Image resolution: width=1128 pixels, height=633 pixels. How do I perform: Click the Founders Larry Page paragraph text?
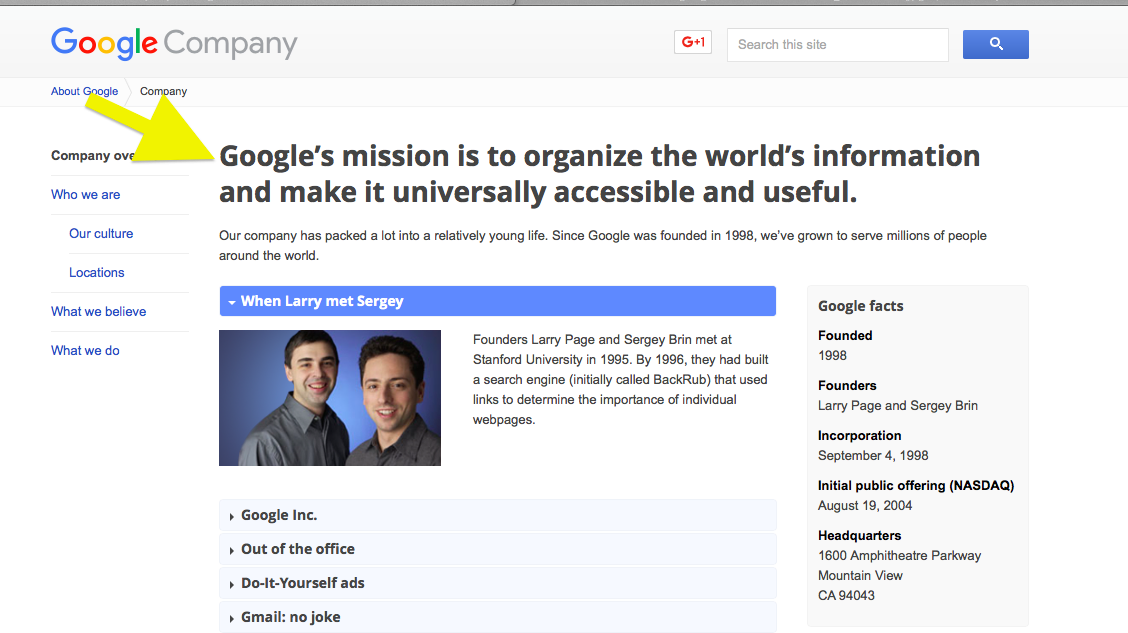click(620, 380)
